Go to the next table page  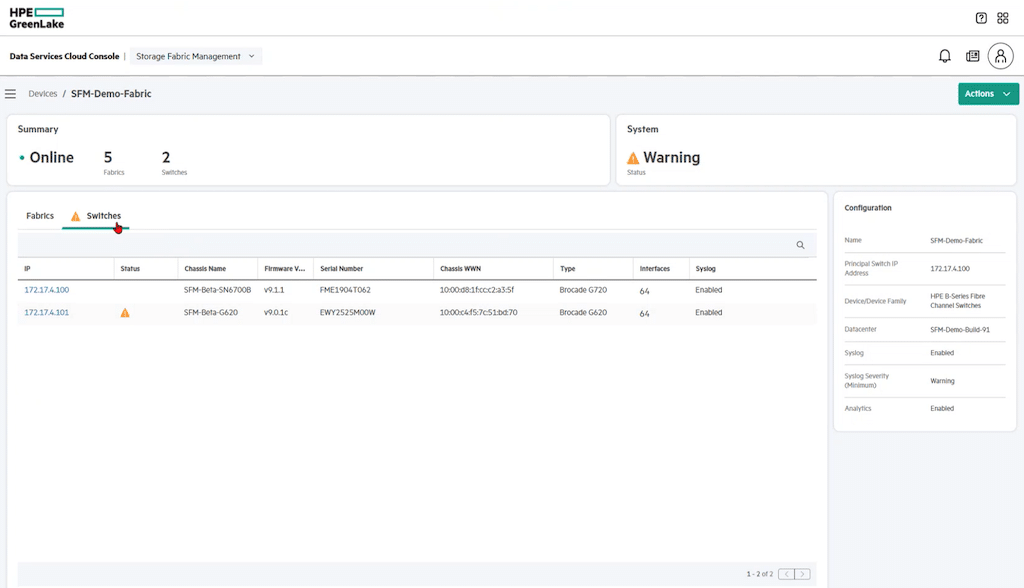(803, 574)
